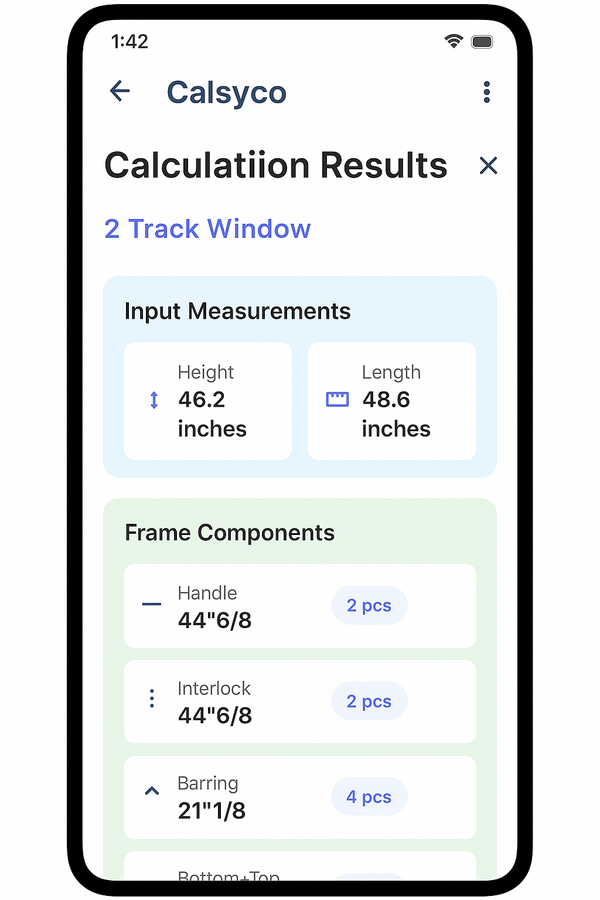This screenshot has width=600, height=900.
Task: Open the 2 Track Window link
Action: (207, 229)
